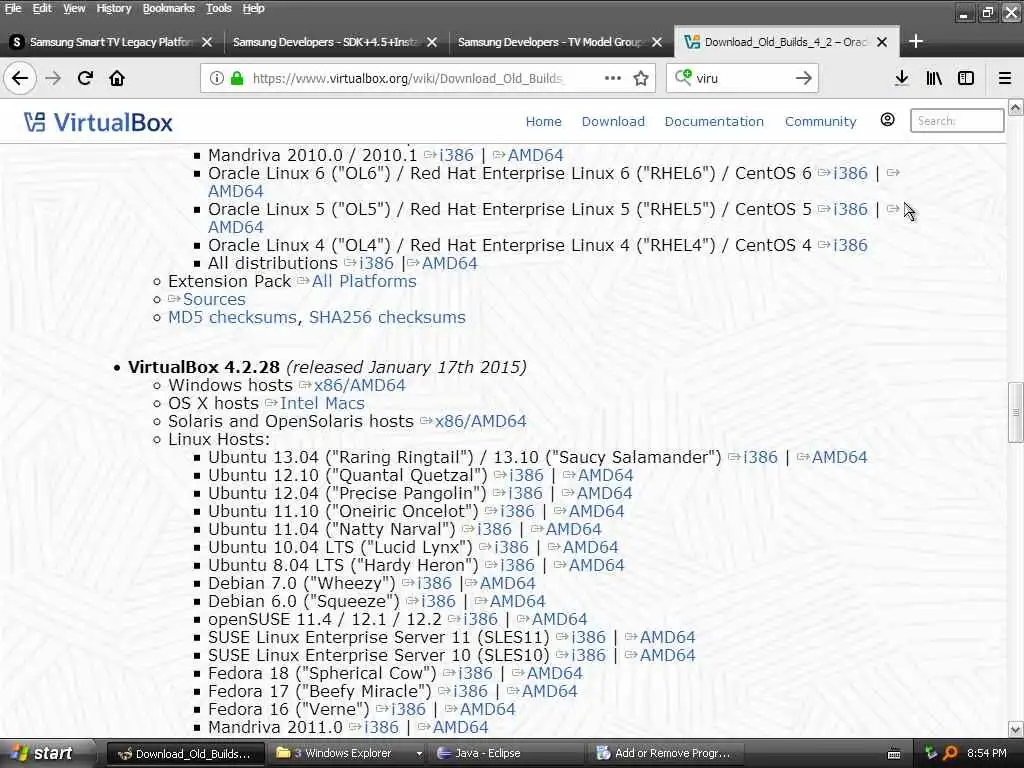Open the Firefox hamburger menu
1024x768 pixels.
tap(1005, 78)
